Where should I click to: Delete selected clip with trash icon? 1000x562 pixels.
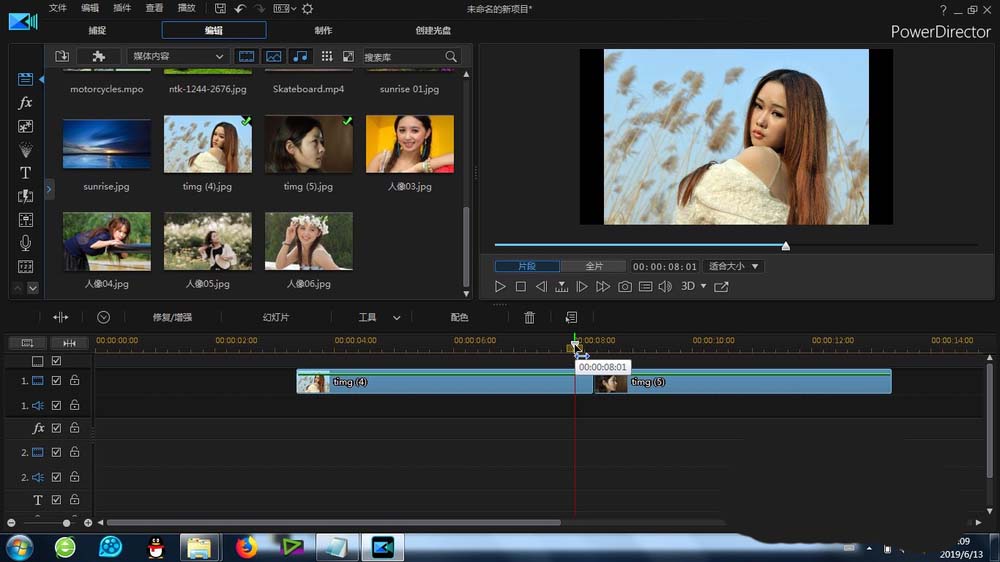tap(530, 317)
